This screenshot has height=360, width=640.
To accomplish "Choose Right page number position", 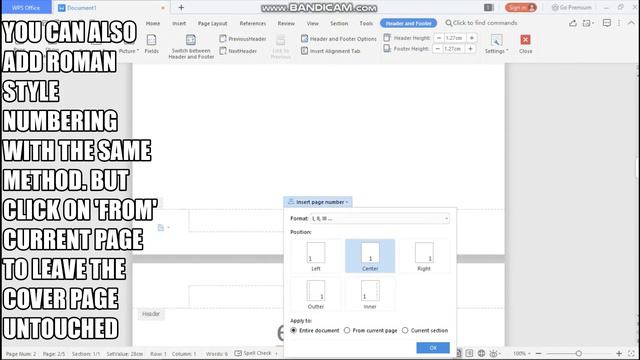I will pos(424,256).
